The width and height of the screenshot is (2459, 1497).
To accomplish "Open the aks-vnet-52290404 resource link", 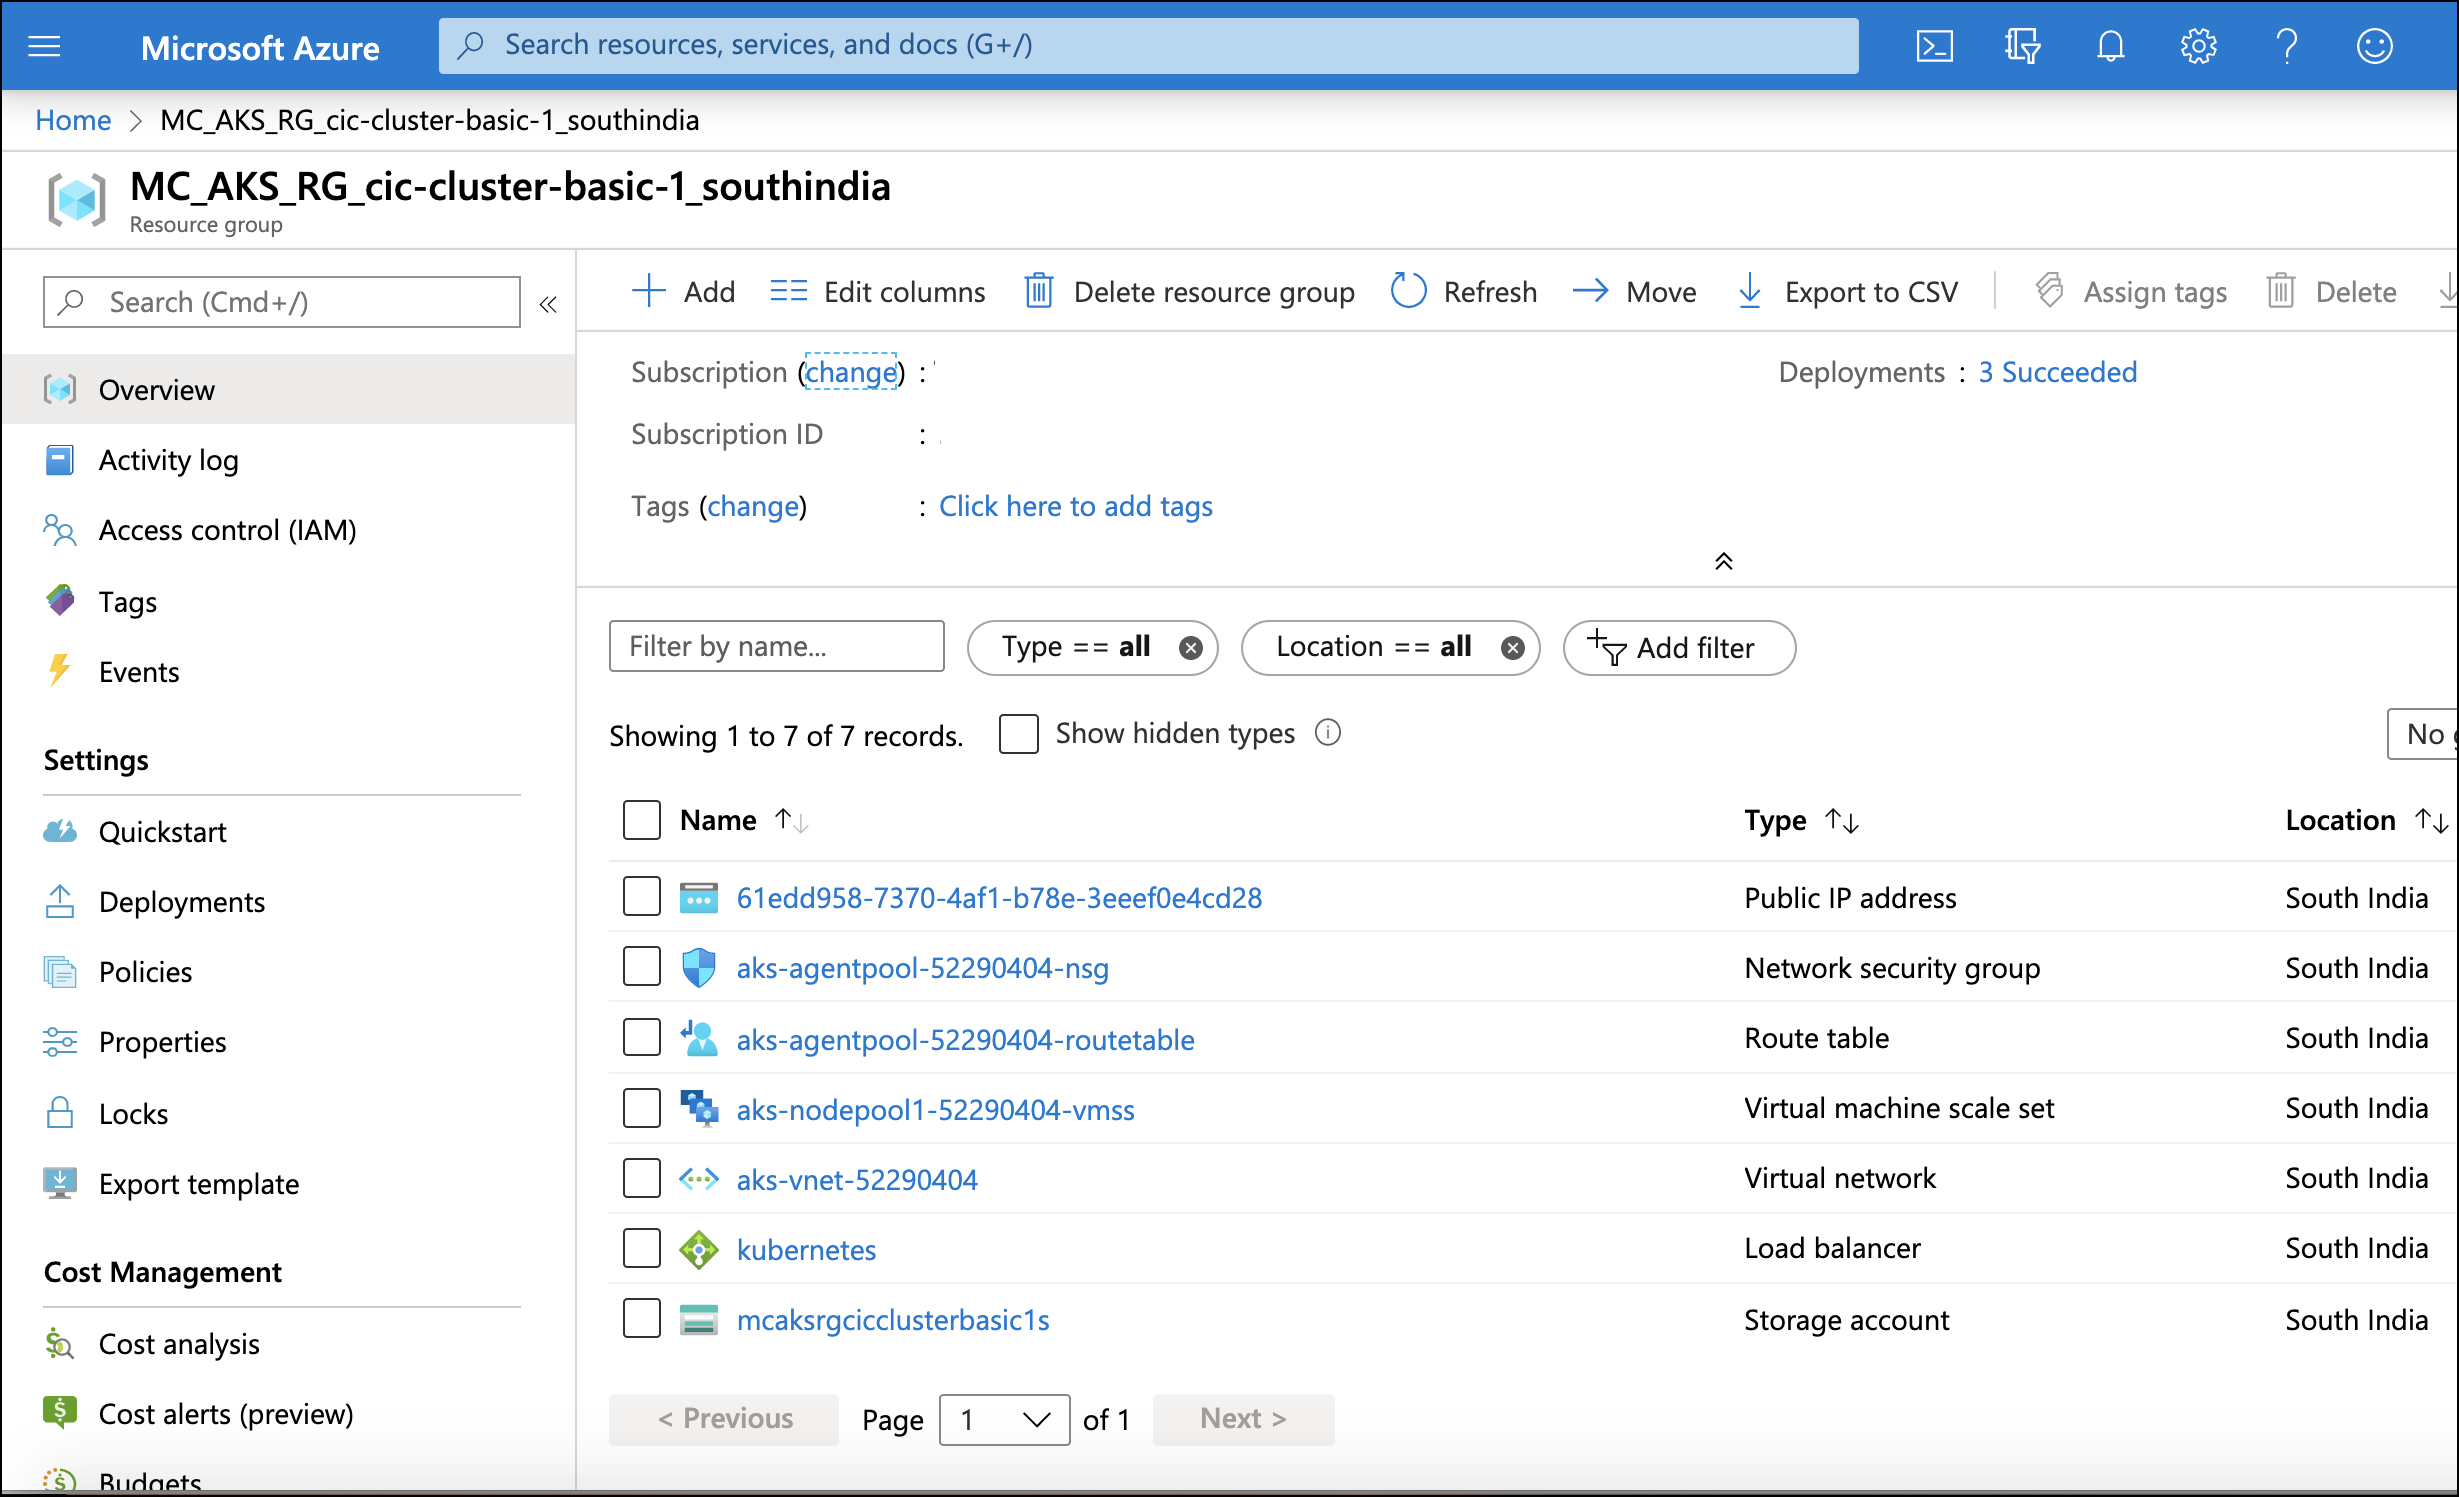I will pyautogui.click(x=857, y=1180).
